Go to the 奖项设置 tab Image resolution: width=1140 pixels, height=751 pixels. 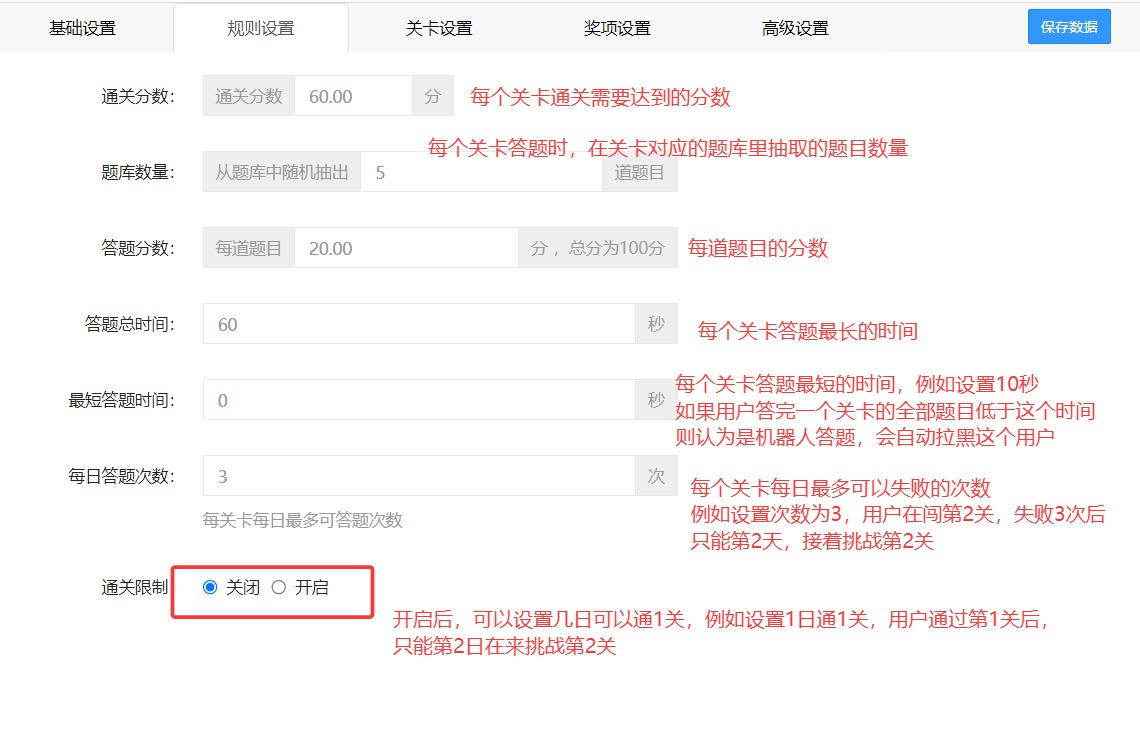click(617, 28)
